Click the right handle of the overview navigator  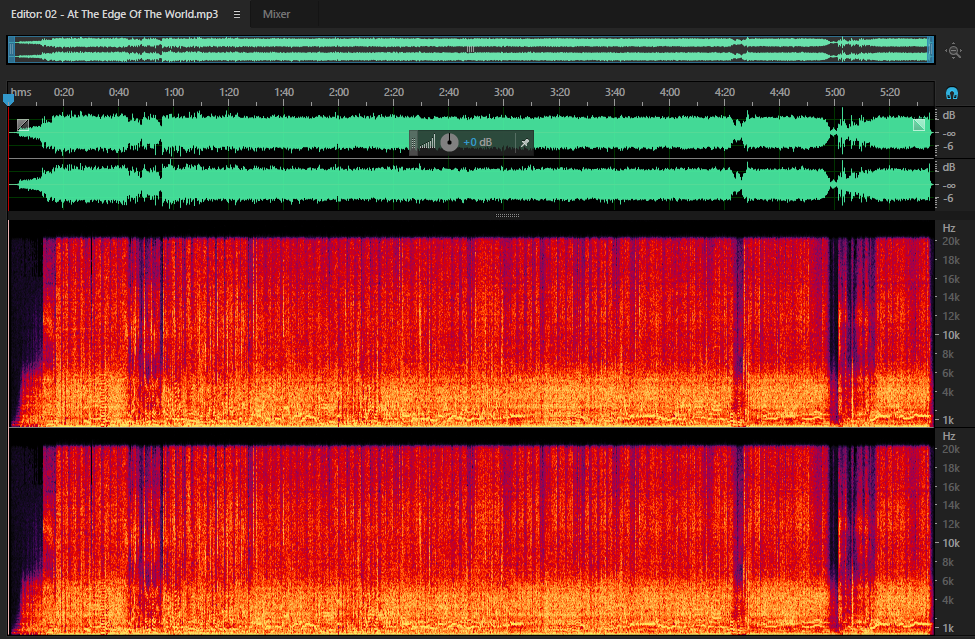point(931,50)
